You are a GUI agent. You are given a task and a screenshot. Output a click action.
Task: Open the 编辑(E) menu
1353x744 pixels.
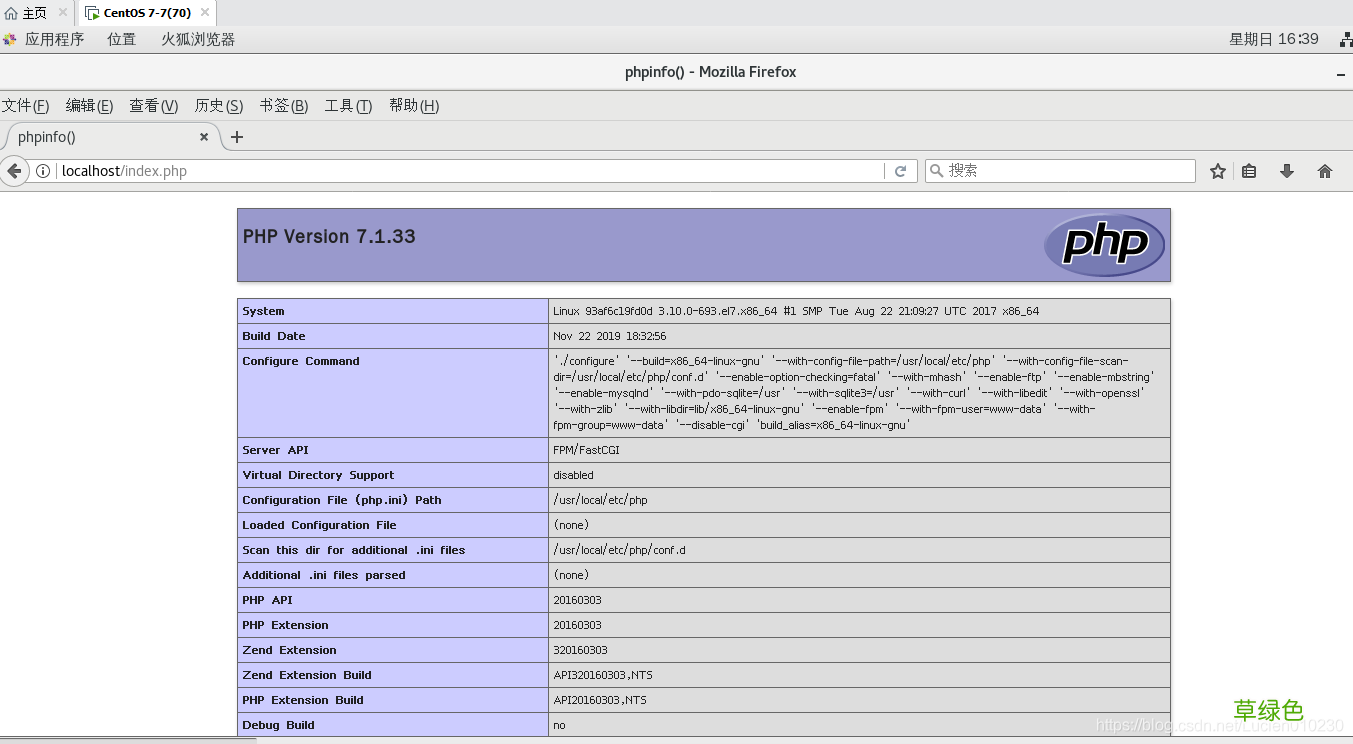click(x=89, y=106)
